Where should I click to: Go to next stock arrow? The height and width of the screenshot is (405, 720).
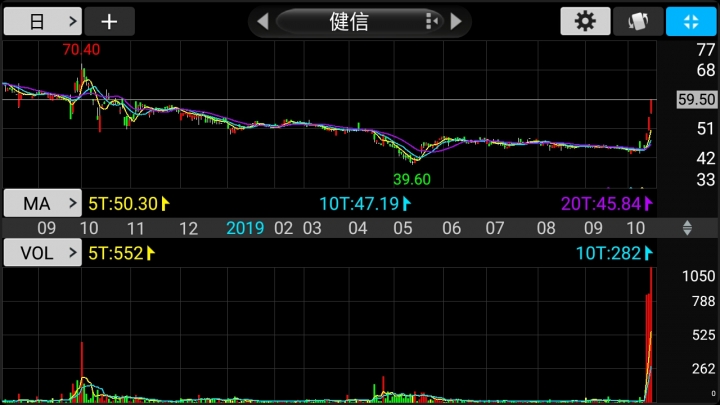pyautogui.click(x=456, y=21)
